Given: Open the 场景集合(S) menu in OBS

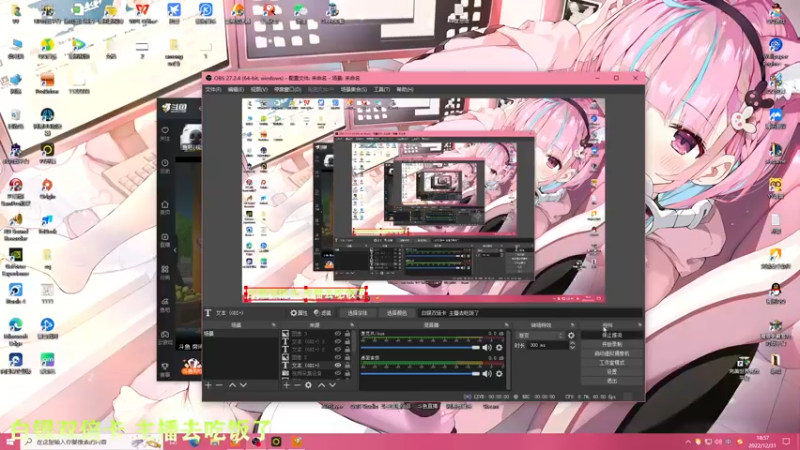Looking at the screenshot, I should click(x=354, y=89).
